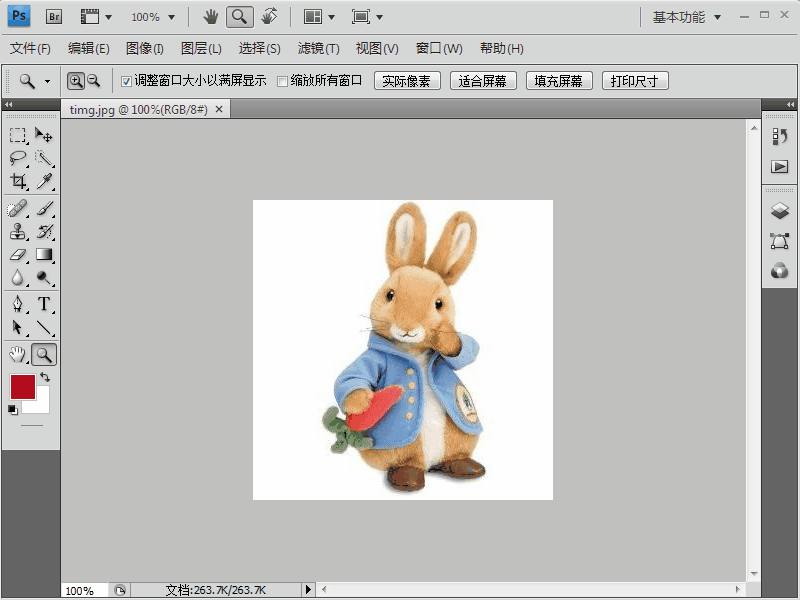Select the Gradient tool
This screenshot has width=800, height=600.
(44, 255)
